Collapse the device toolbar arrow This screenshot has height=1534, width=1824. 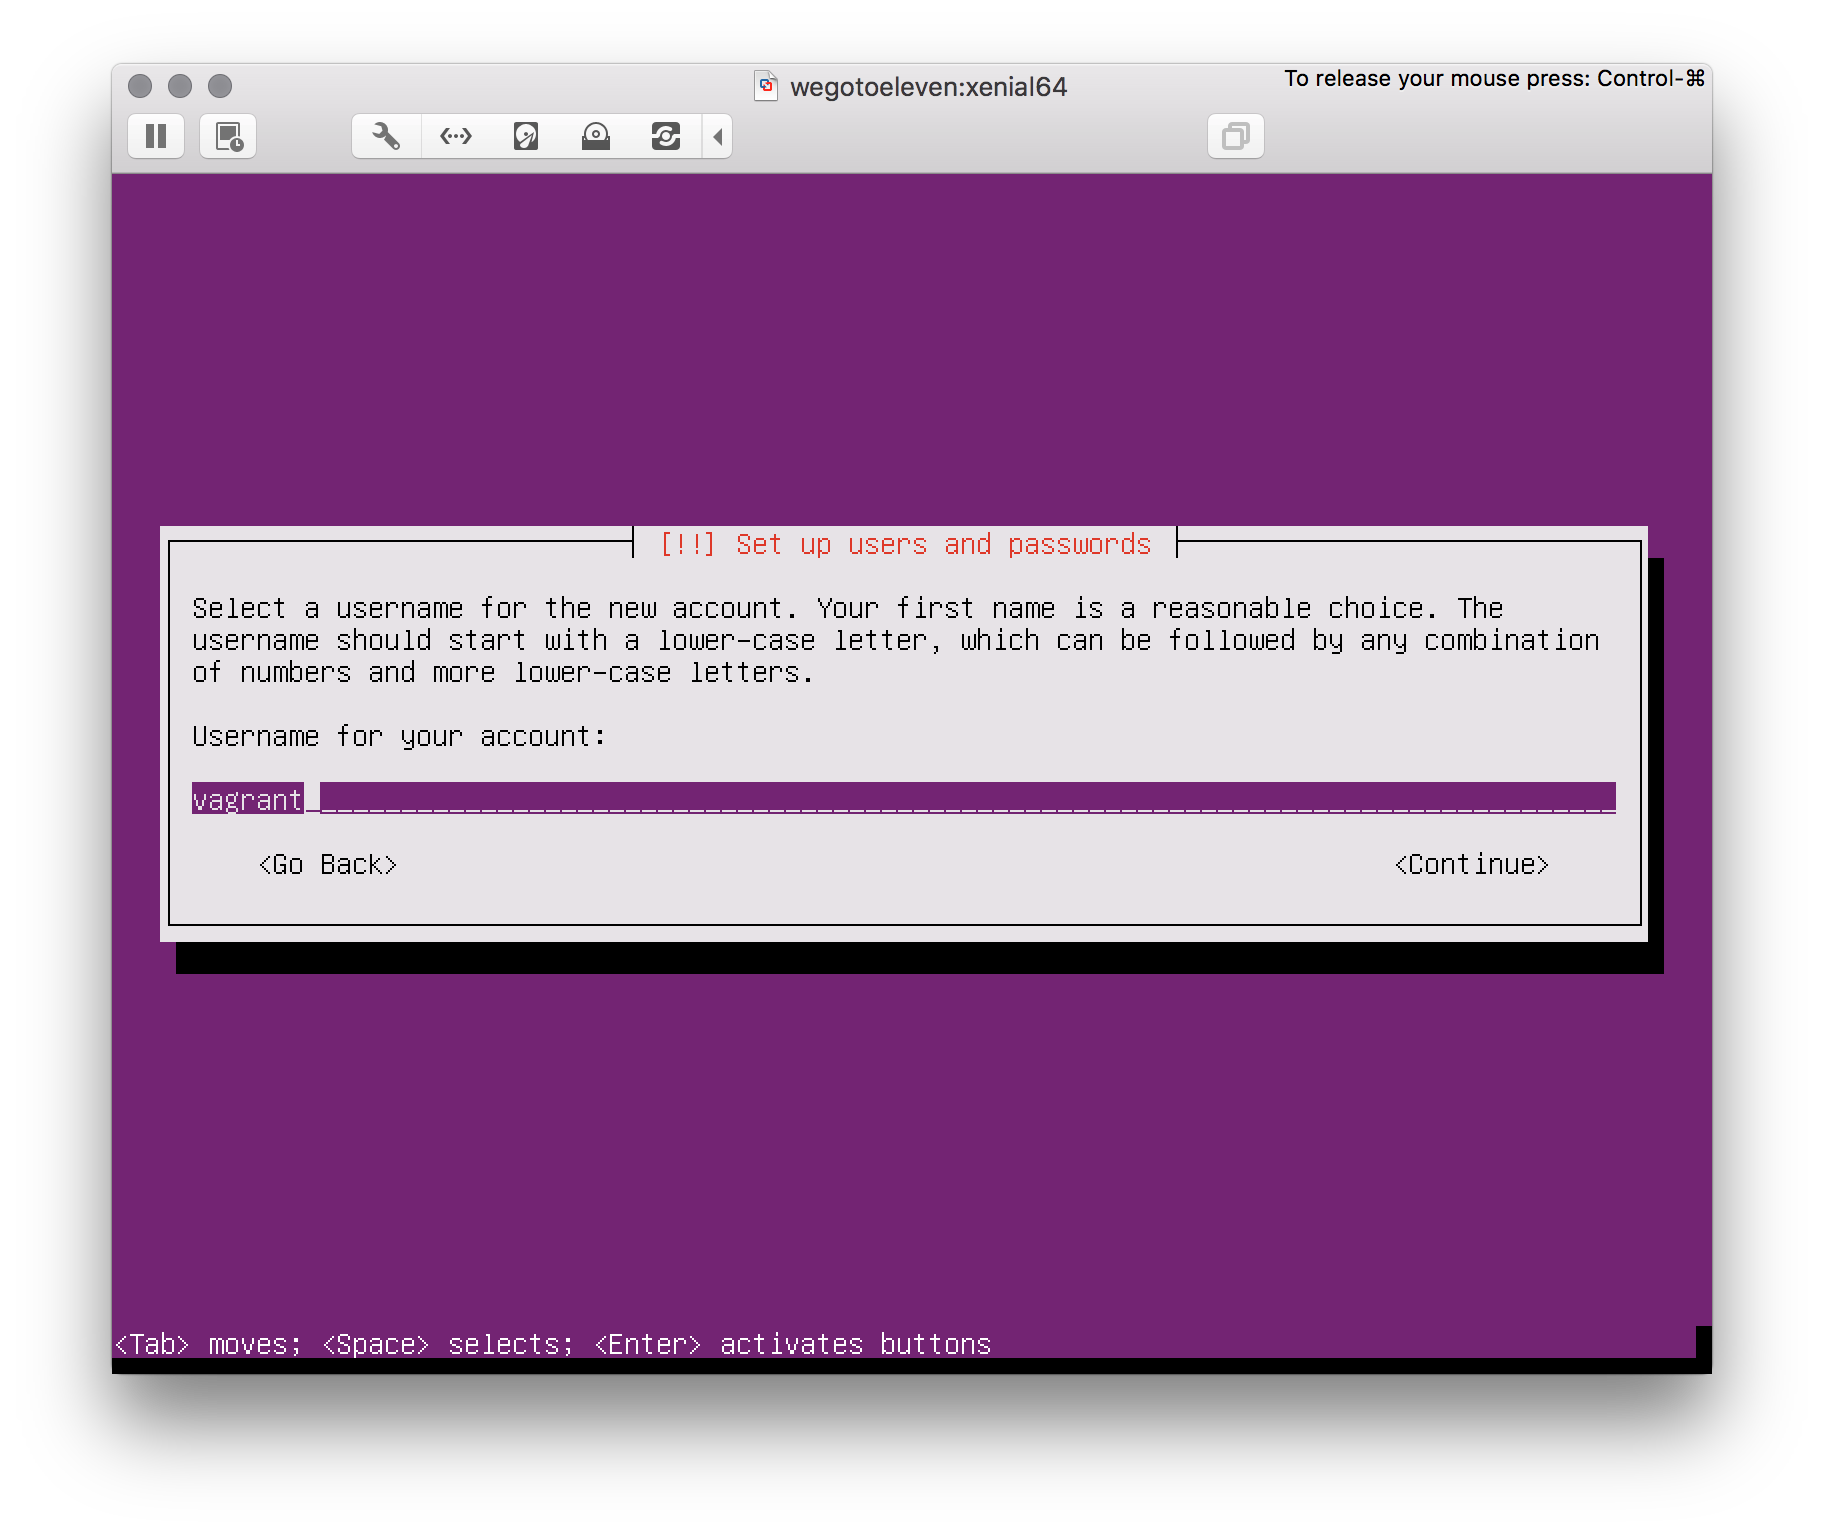point(718,136)
